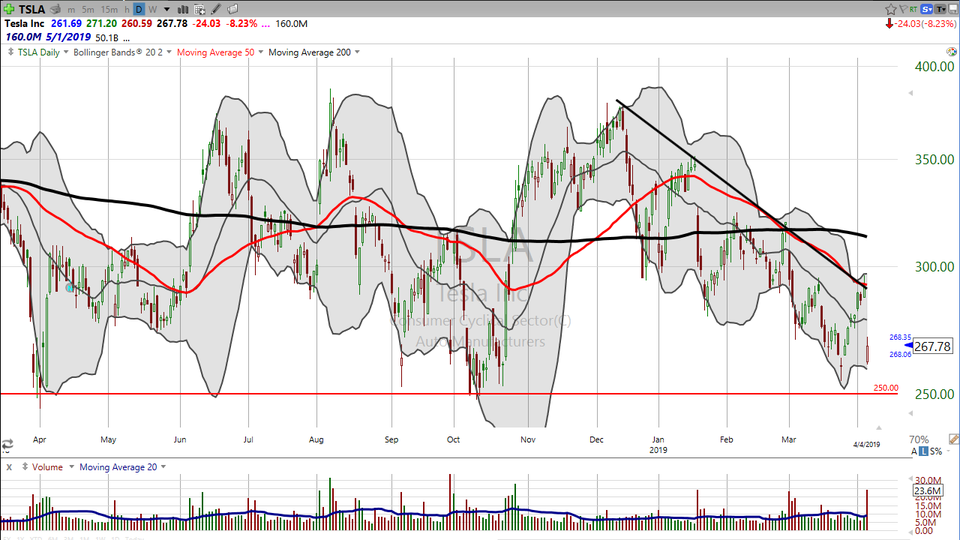Image resolution: width=960 pixels, height=540 pixels.
Task: Click the note tag icon
Action: tap(233, 9)
